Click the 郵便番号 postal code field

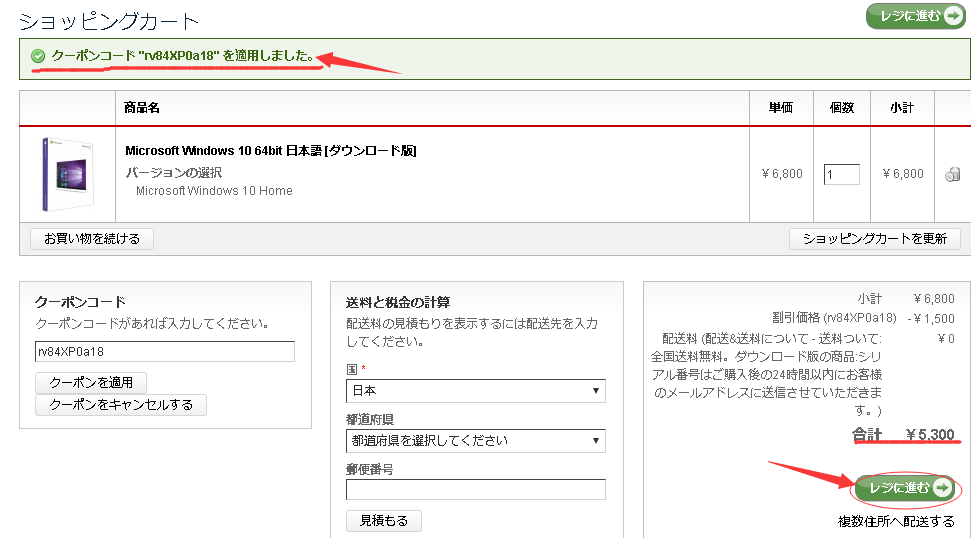pyautogui.click(x=476, y=489)
